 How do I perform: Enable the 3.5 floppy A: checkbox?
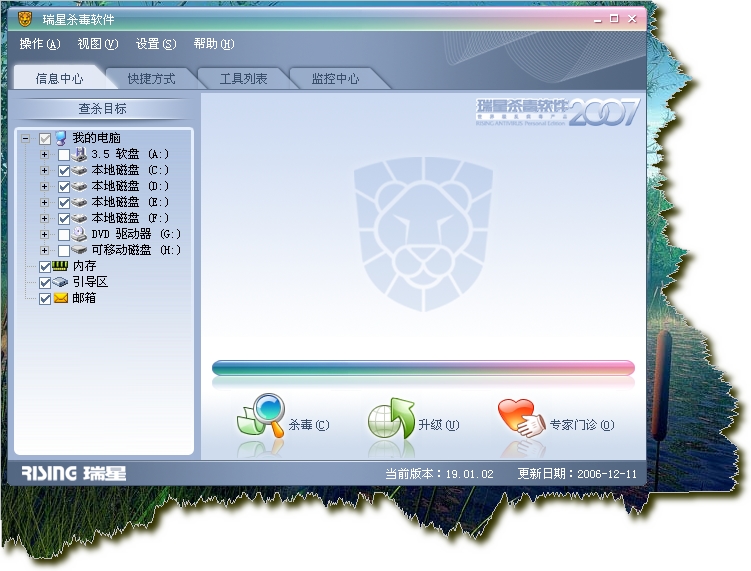click(64, 155)
